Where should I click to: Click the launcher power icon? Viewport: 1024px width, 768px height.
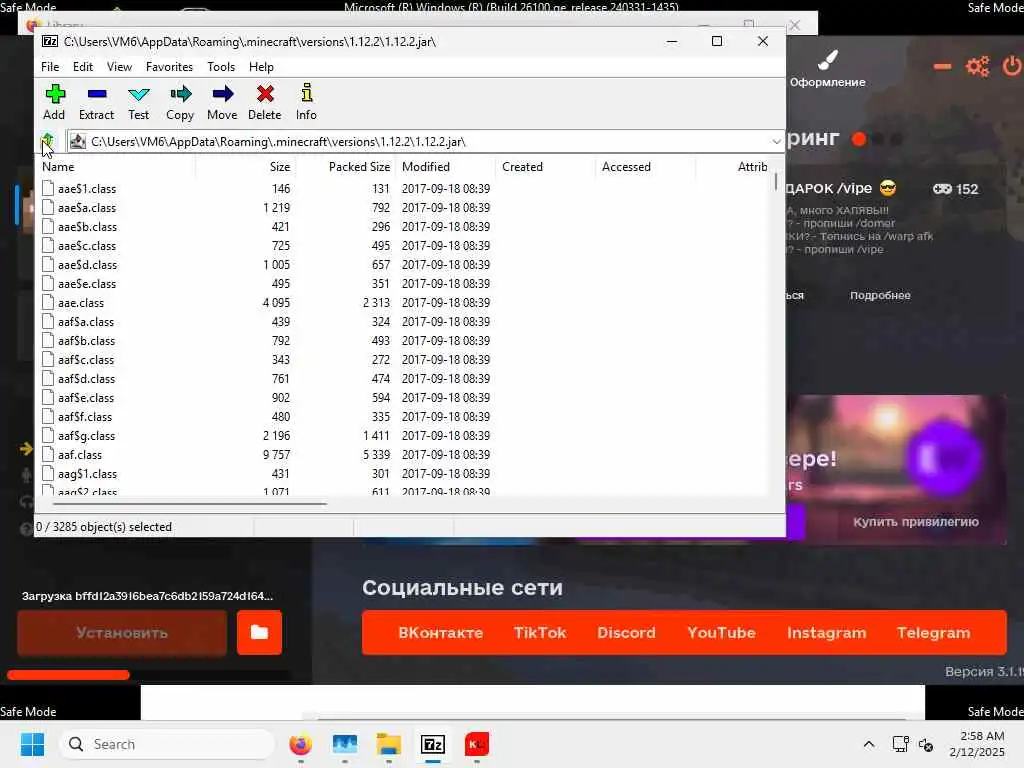[x=1012, y=66]
